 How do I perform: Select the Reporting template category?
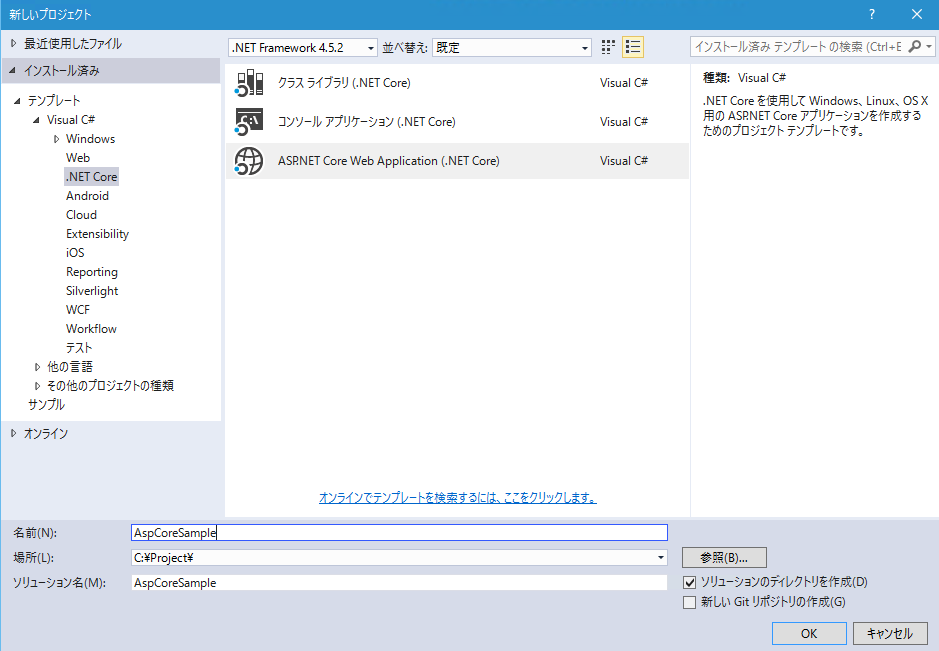(x=92, y=272)
